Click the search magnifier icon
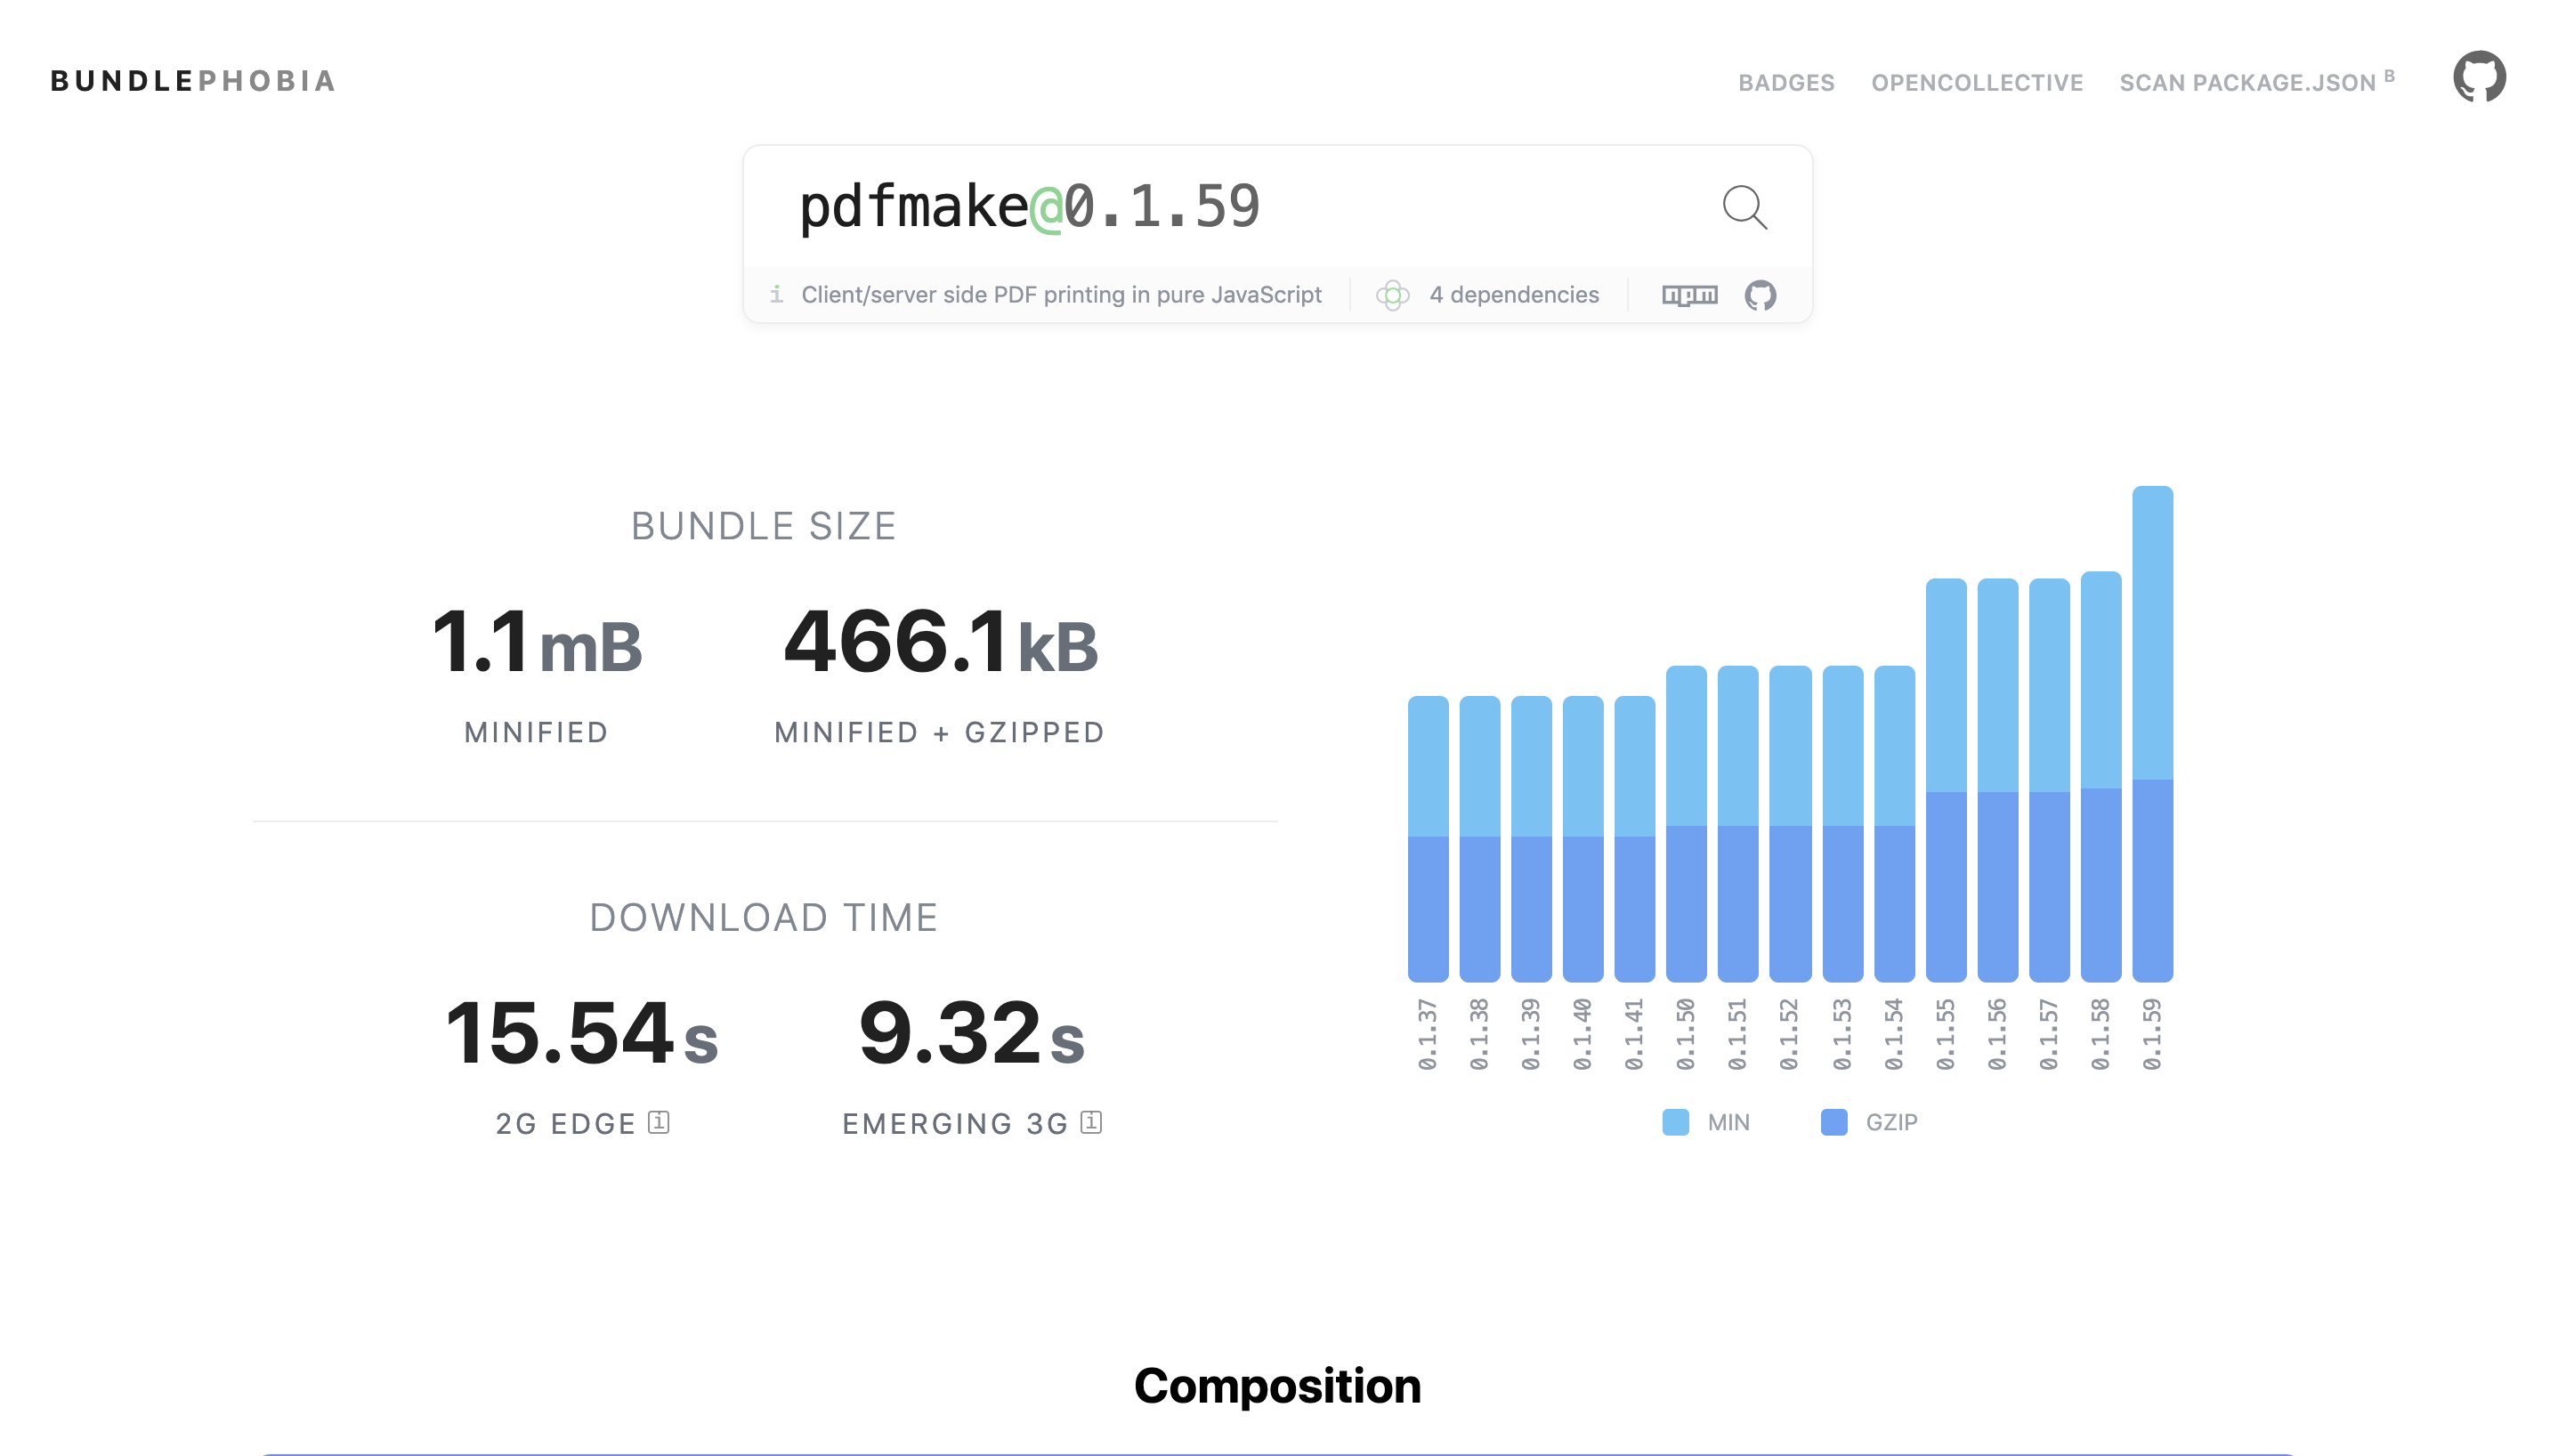The image size is (2558, 1456). 1744,207
